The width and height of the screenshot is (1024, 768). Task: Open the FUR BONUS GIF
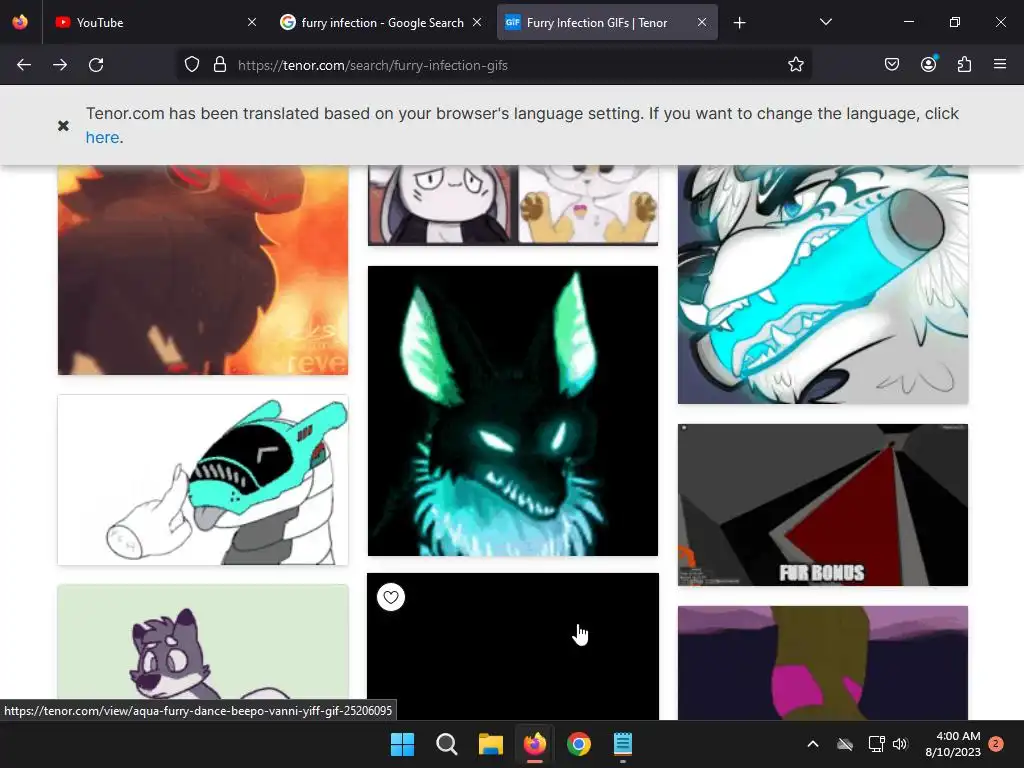pyautogui.click(x=823, y=505)
